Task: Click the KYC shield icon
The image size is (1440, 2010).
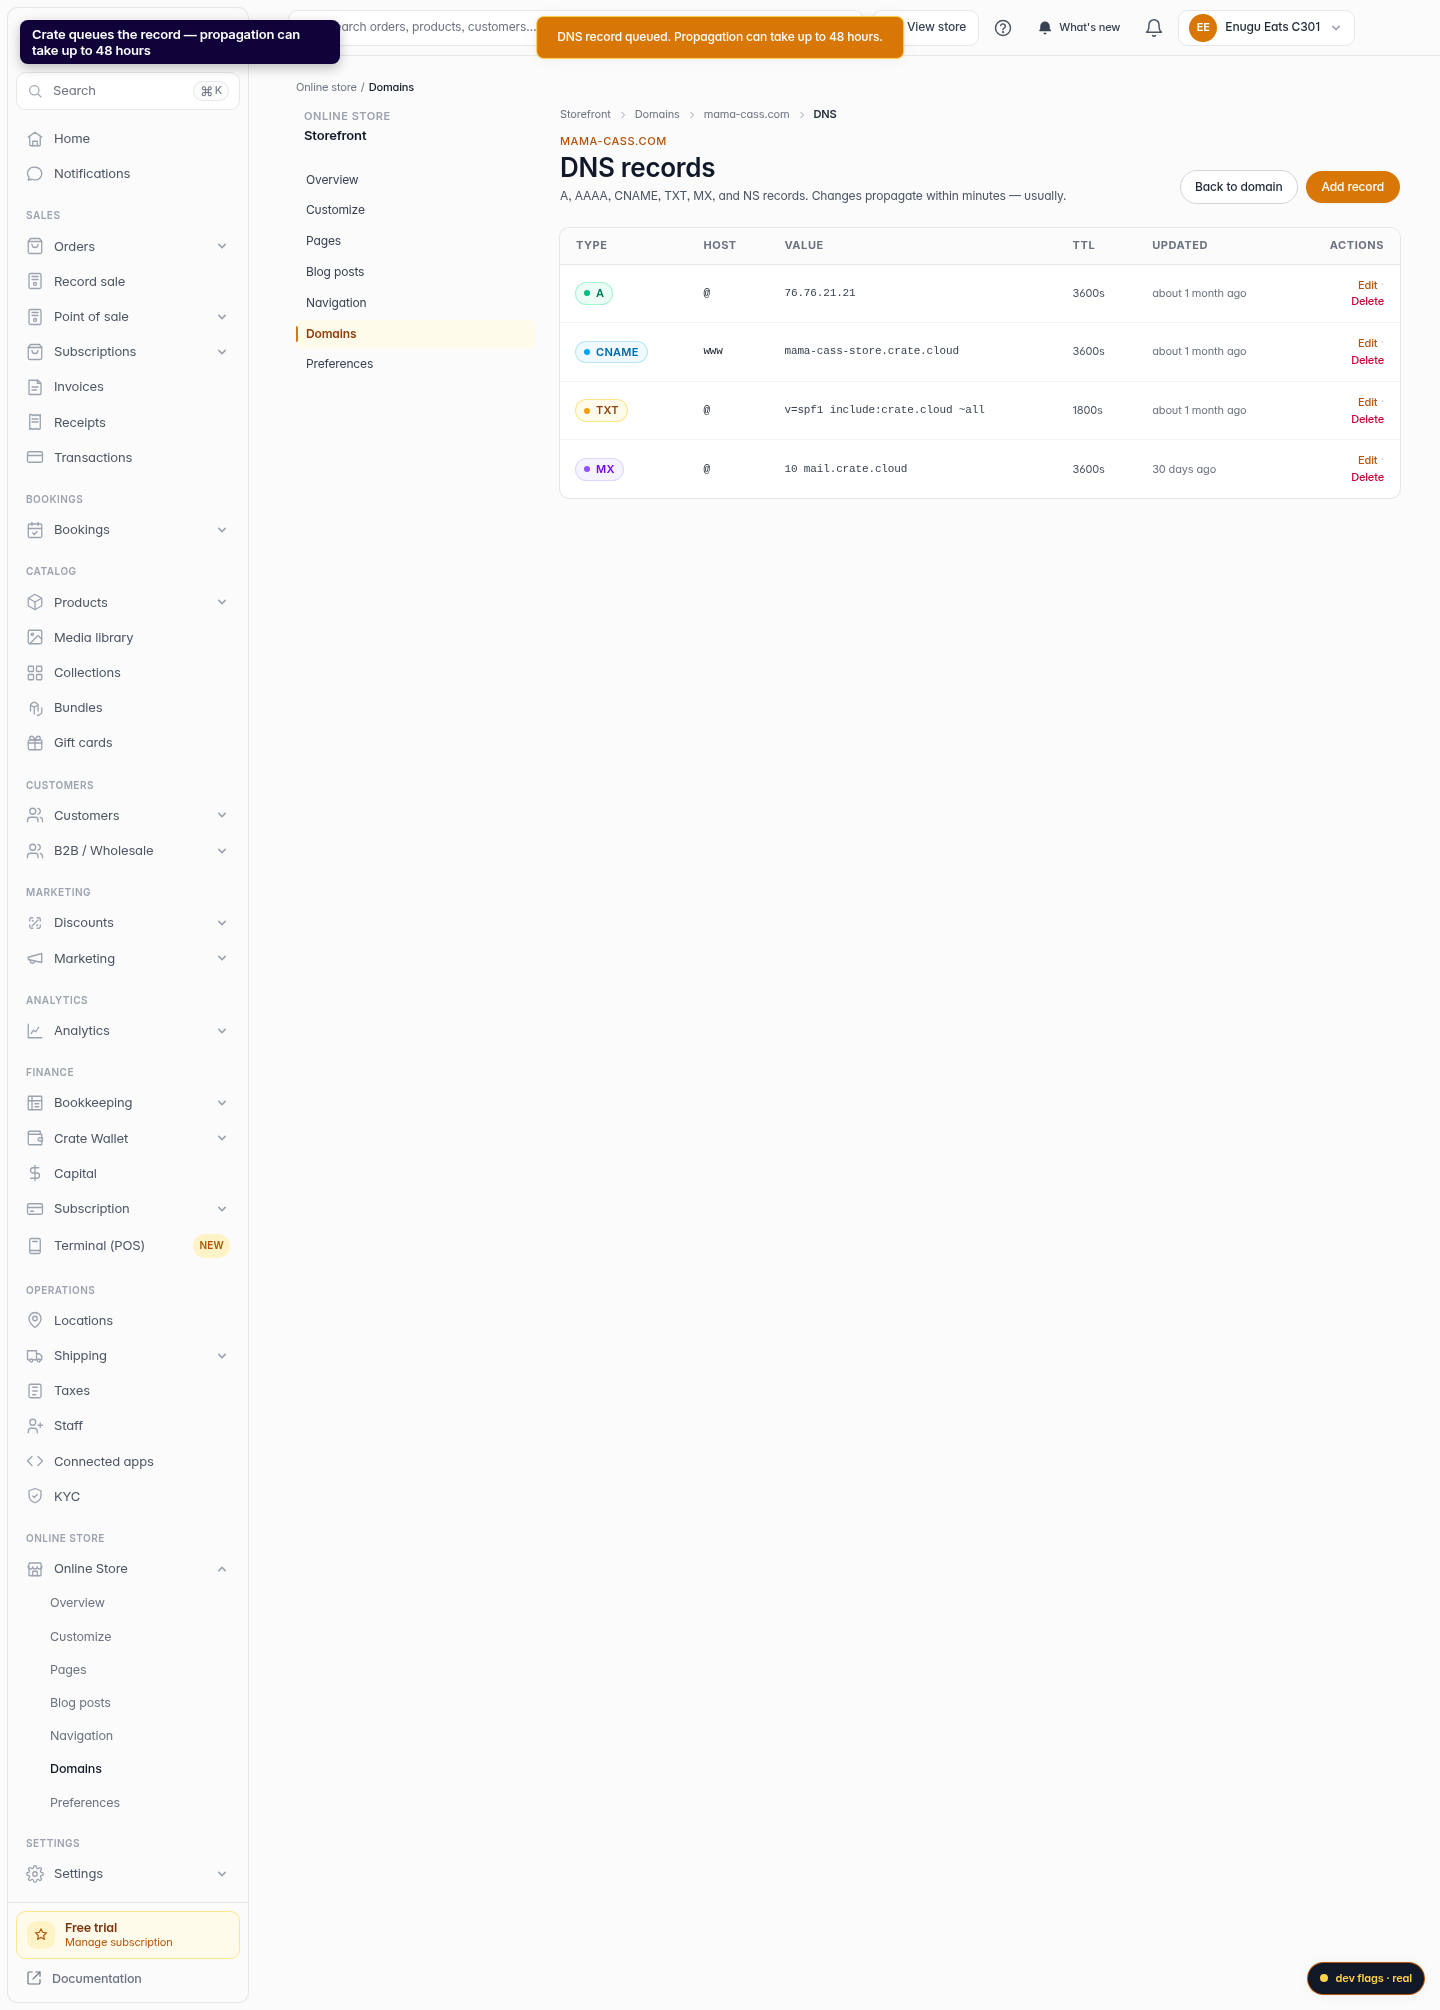Action: point(35,1496)
